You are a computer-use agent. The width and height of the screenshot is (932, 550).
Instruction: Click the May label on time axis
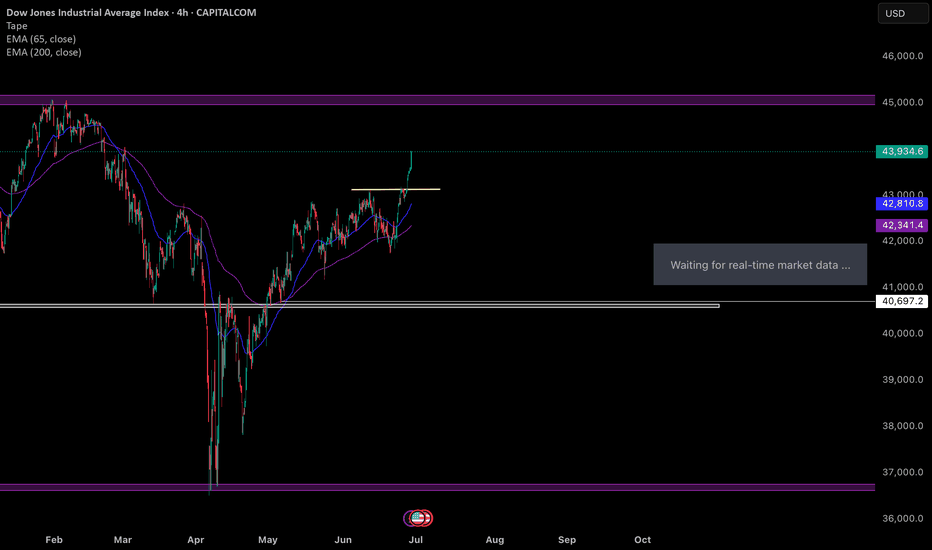pyautogui.click(x=267, y=540)
